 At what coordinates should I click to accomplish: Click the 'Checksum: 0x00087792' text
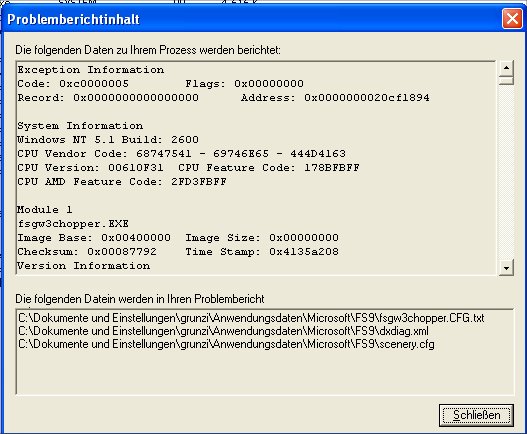[87, 251]
